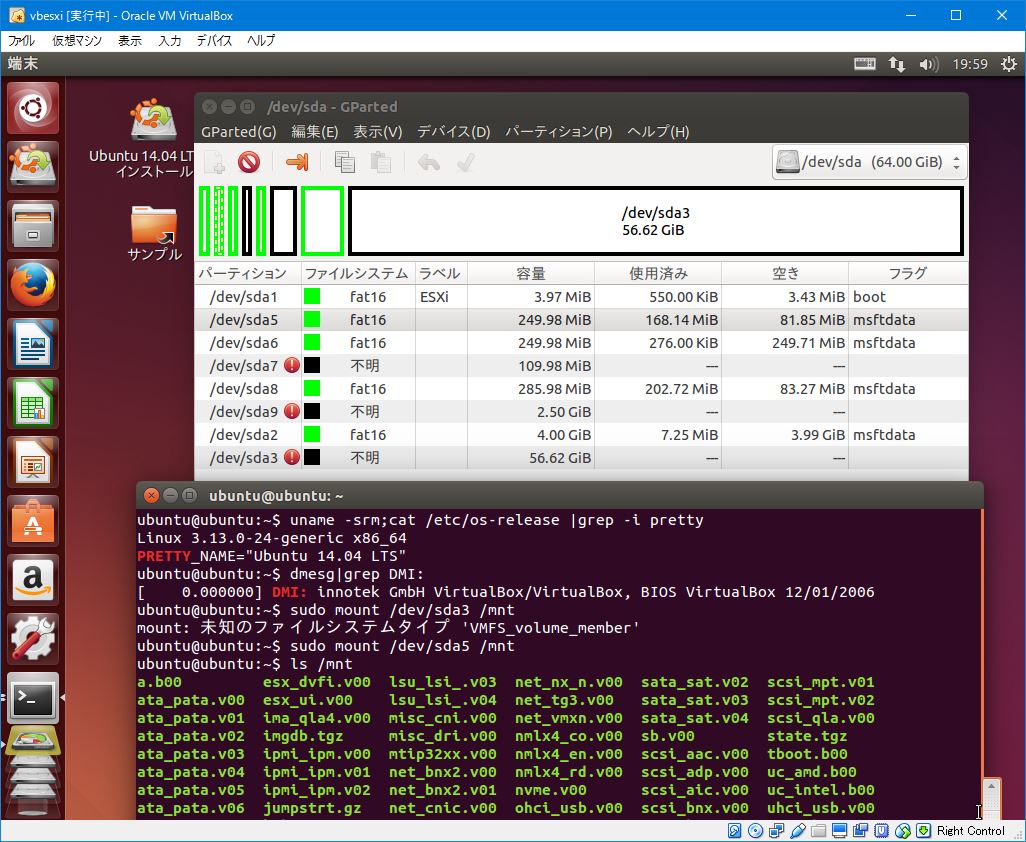This screenshot has height=842, width=1026.
Task: Open the Ubuntu Dash from the launcher
Action: click(x=33, y=108)
